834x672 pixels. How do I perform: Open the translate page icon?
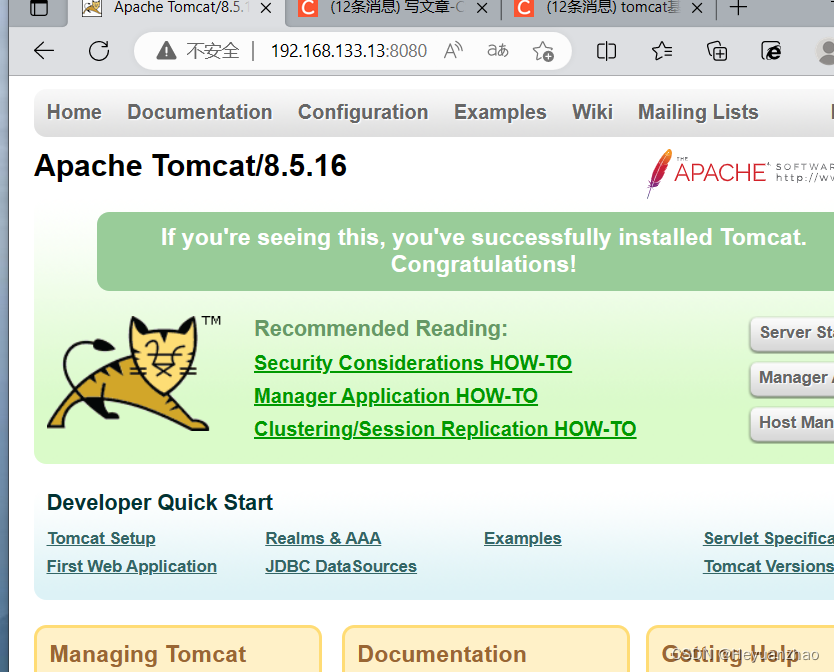pyautogui.click(x=498, y=51)
